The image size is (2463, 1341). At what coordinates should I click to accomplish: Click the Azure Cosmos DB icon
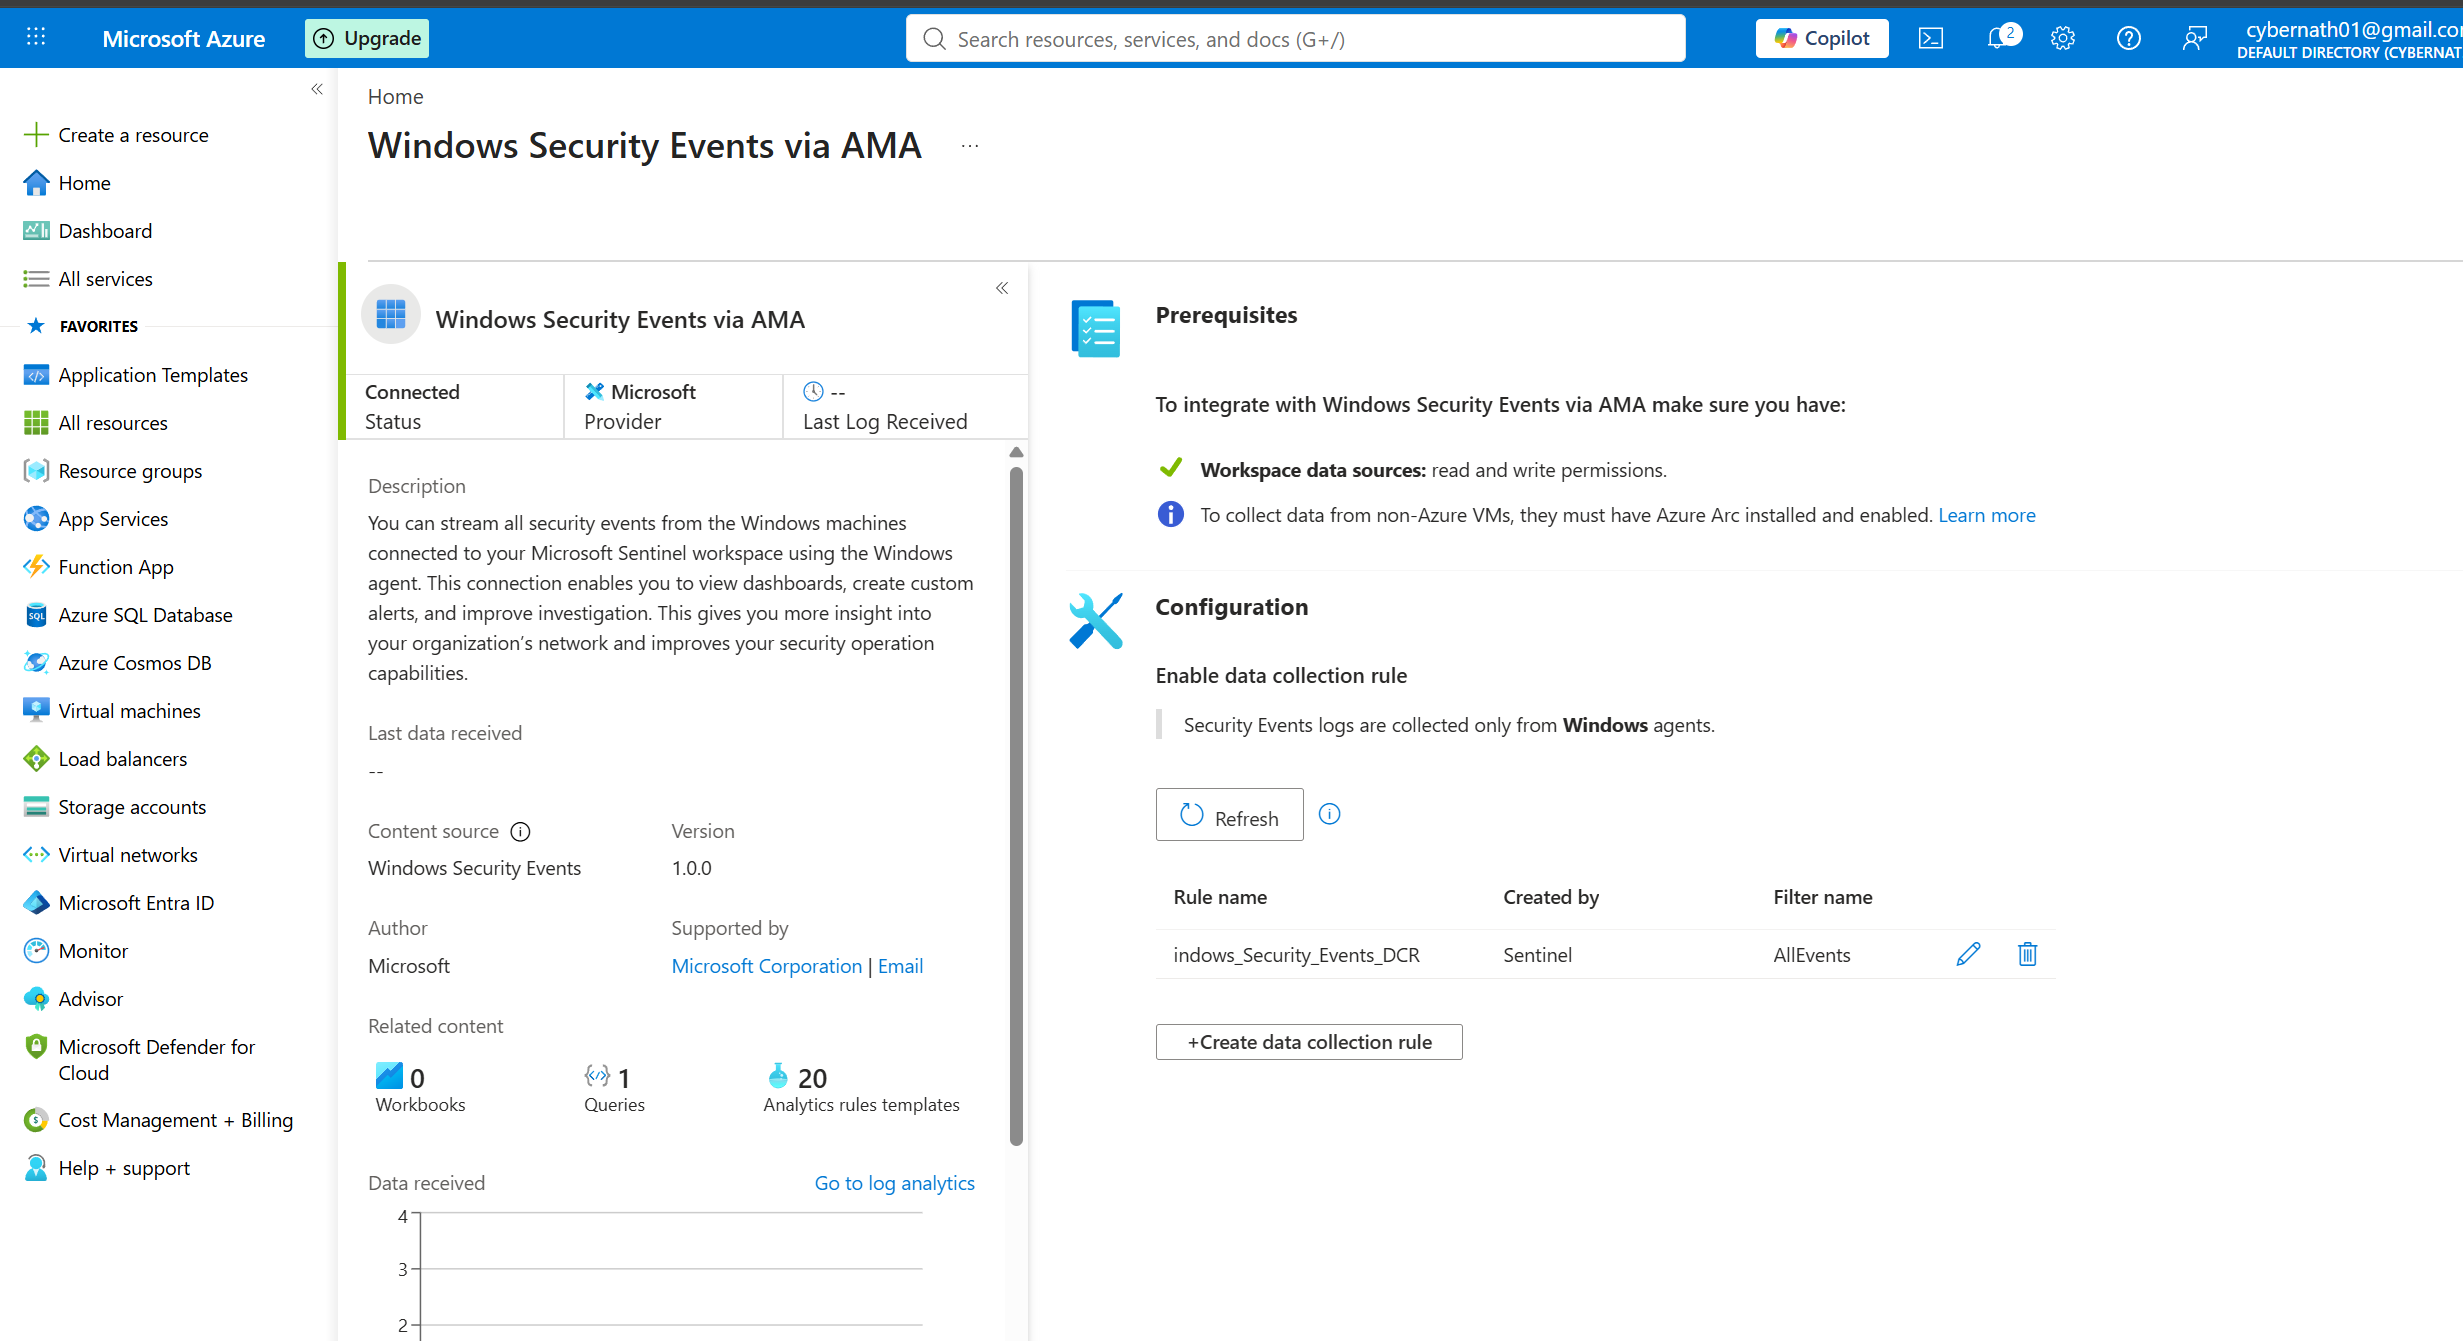point(36,662)
